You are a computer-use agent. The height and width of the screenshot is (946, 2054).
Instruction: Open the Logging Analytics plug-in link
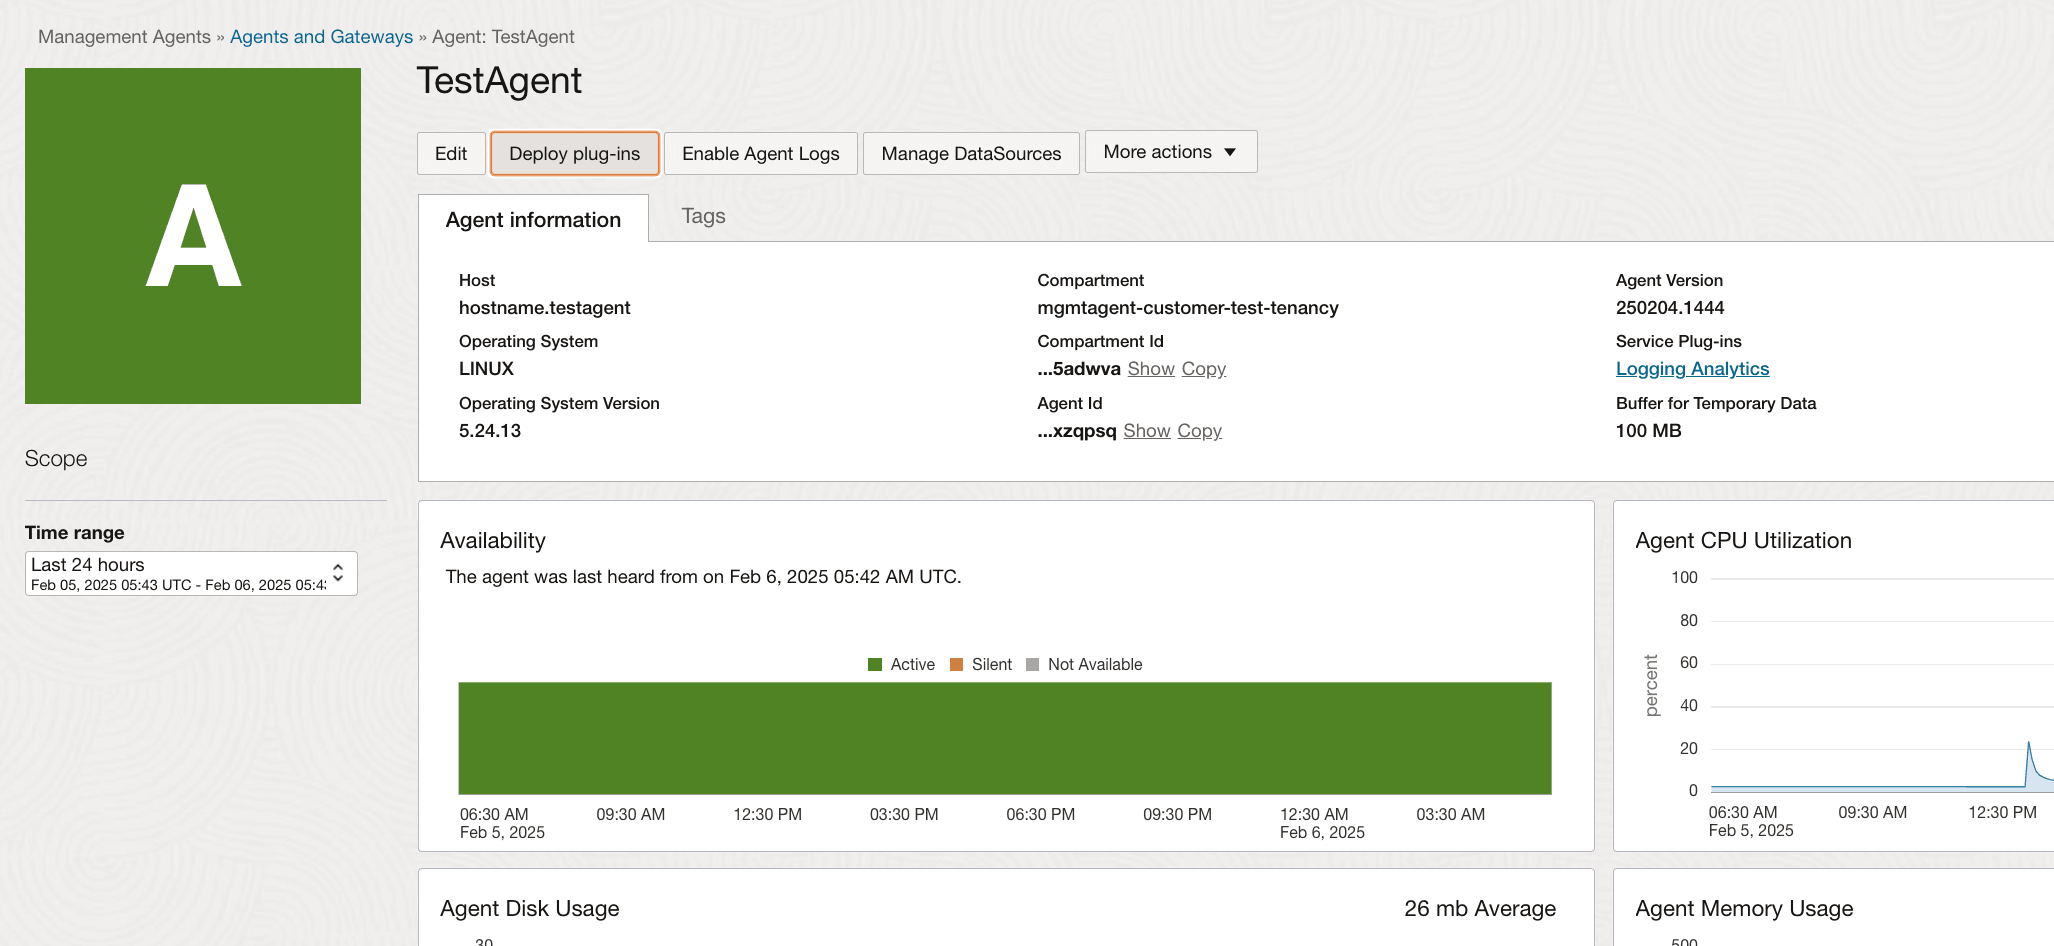point(1692,368)
